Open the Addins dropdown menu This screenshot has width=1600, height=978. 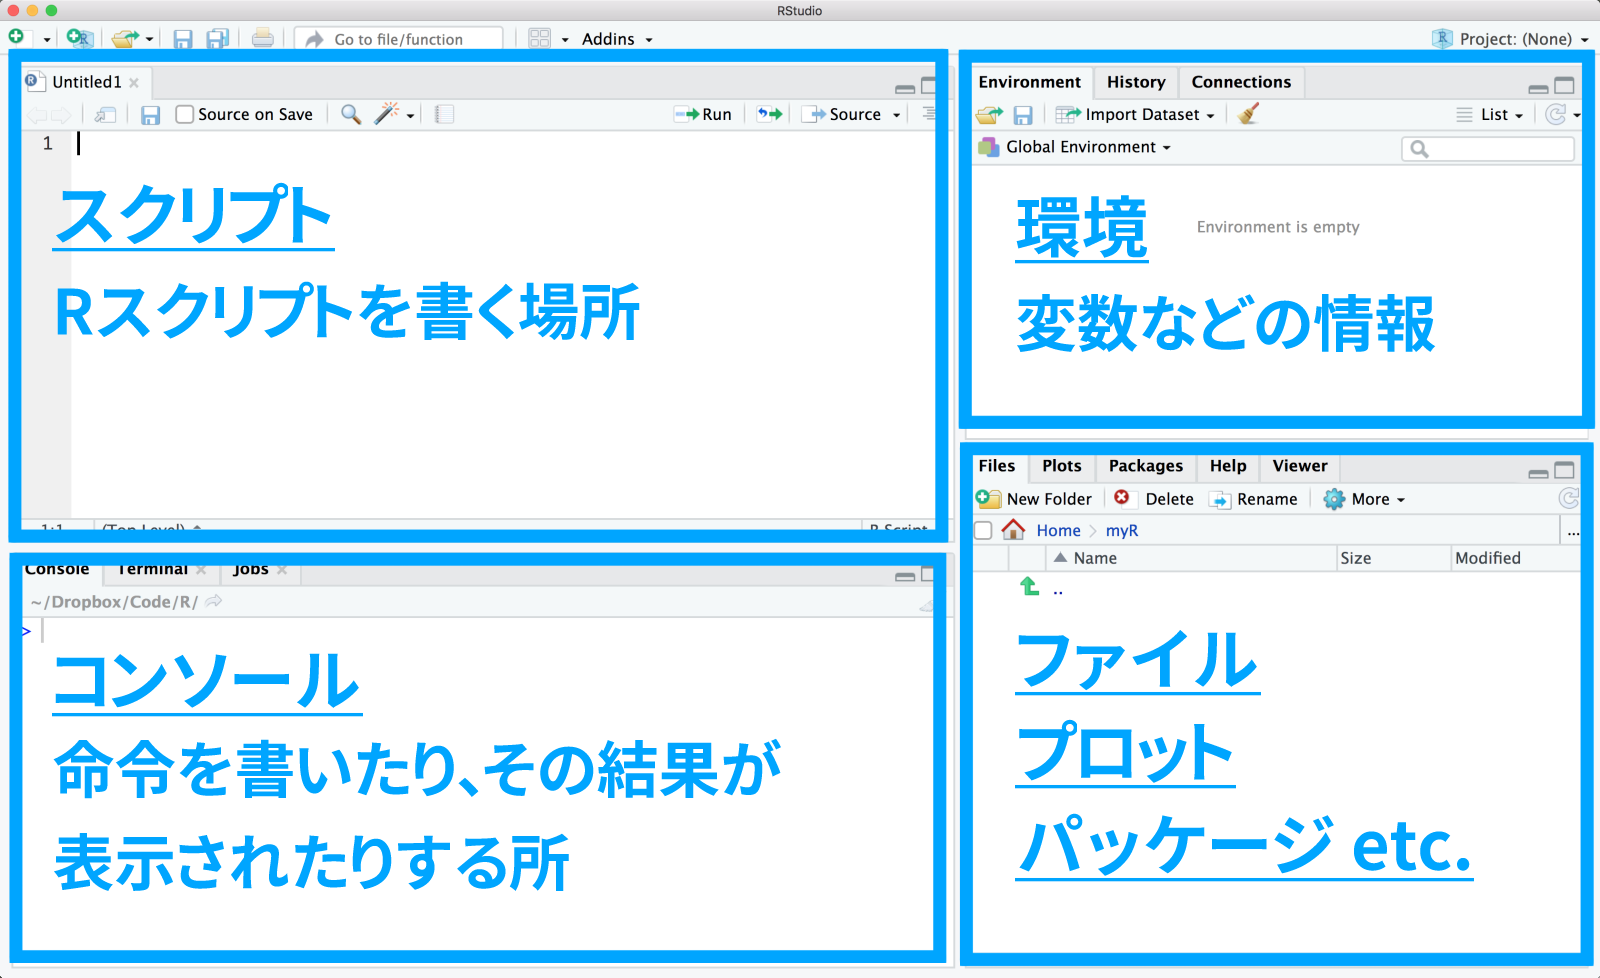tap(616, 39)
